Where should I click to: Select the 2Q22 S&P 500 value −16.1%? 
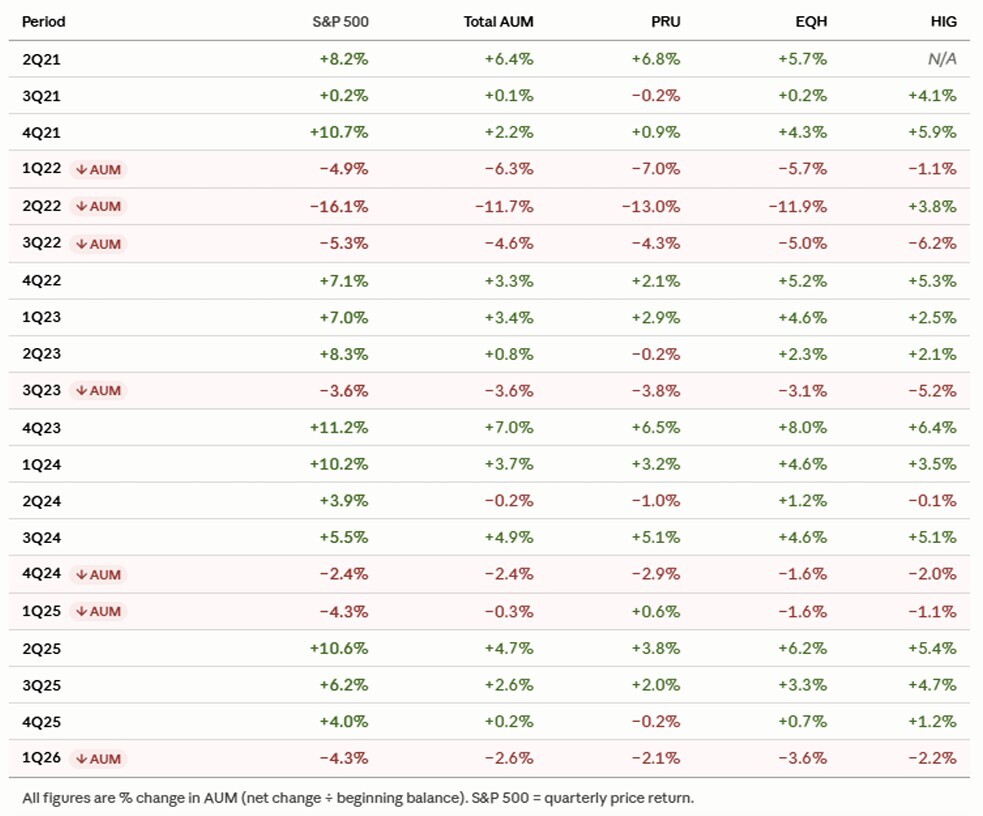[339, 206]
